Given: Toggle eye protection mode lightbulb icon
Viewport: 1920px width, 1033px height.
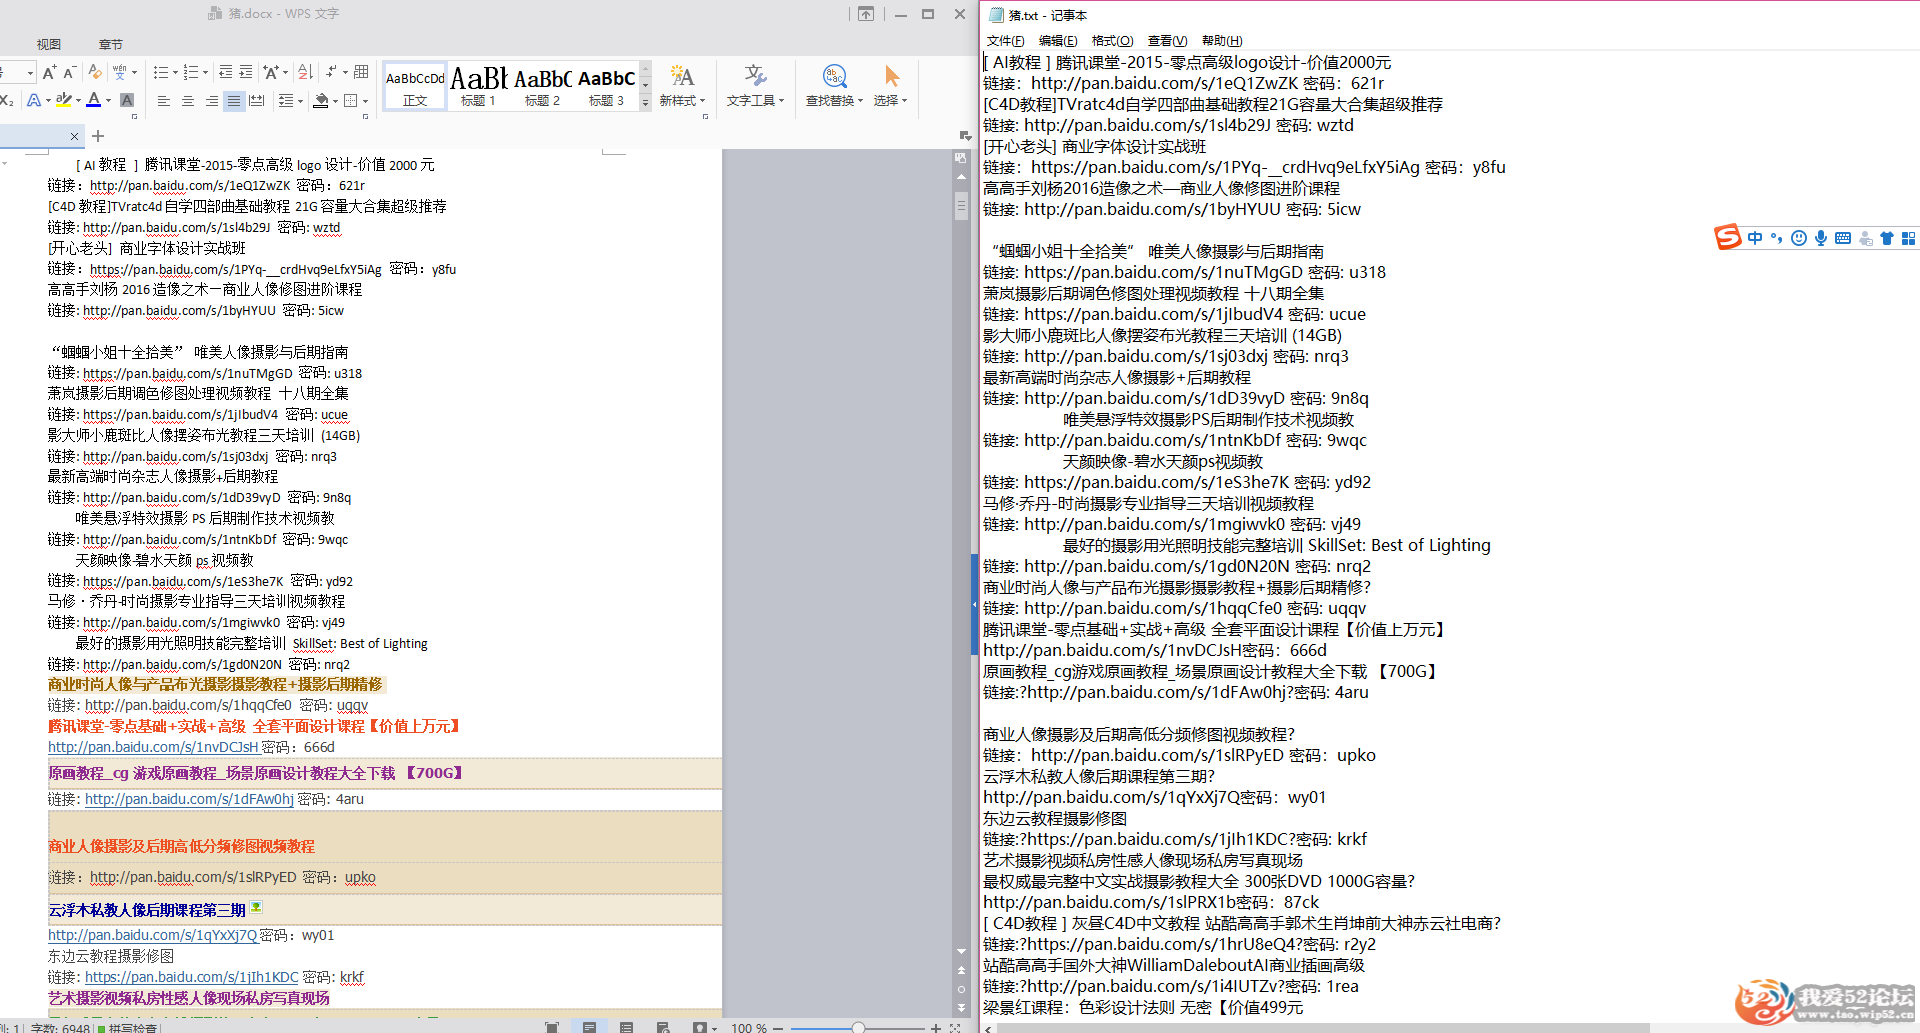Looking at the screenshot, I should (x=699, y=1027).
